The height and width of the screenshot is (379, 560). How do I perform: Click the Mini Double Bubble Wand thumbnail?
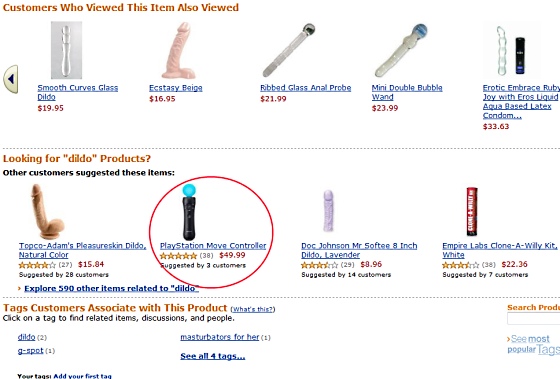401,50
